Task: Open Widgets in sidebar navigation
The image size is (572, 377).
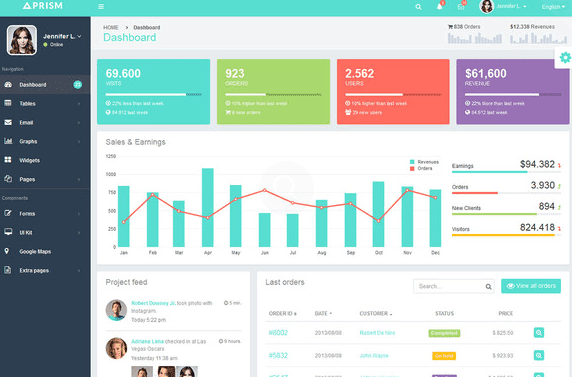Action: (x=45, y=160)
